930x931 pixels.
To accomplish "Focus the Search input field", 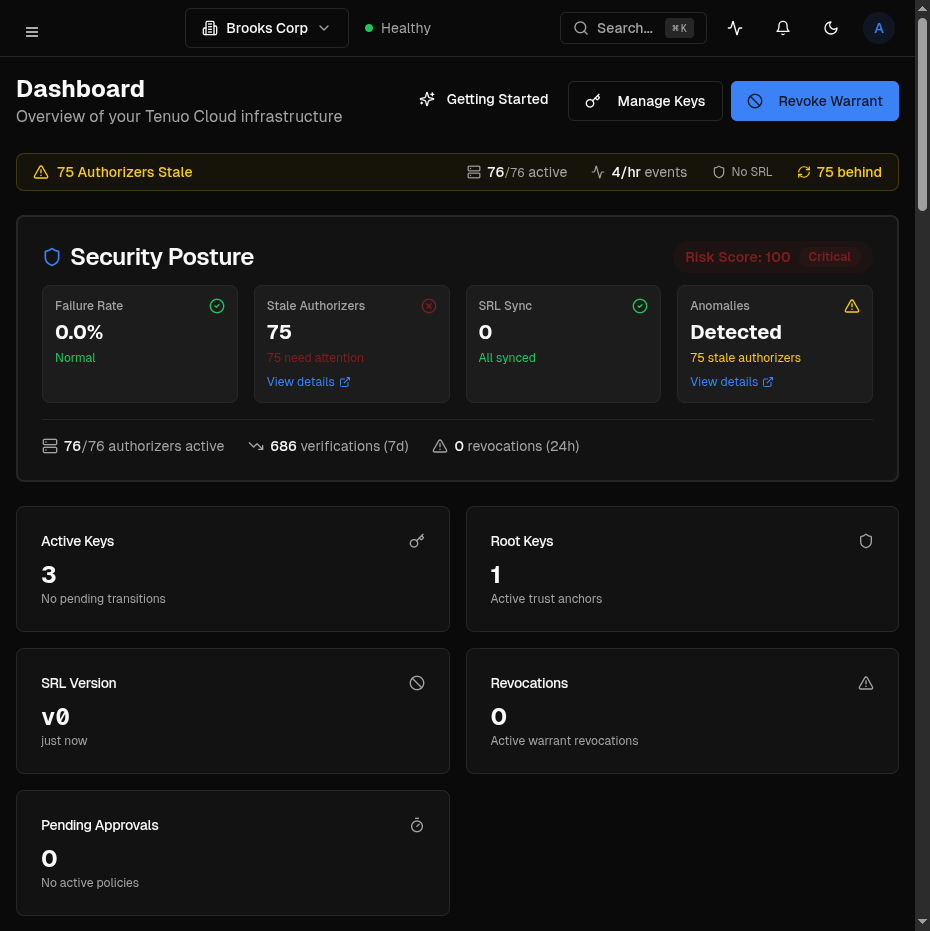I will [x=633, y=28].
